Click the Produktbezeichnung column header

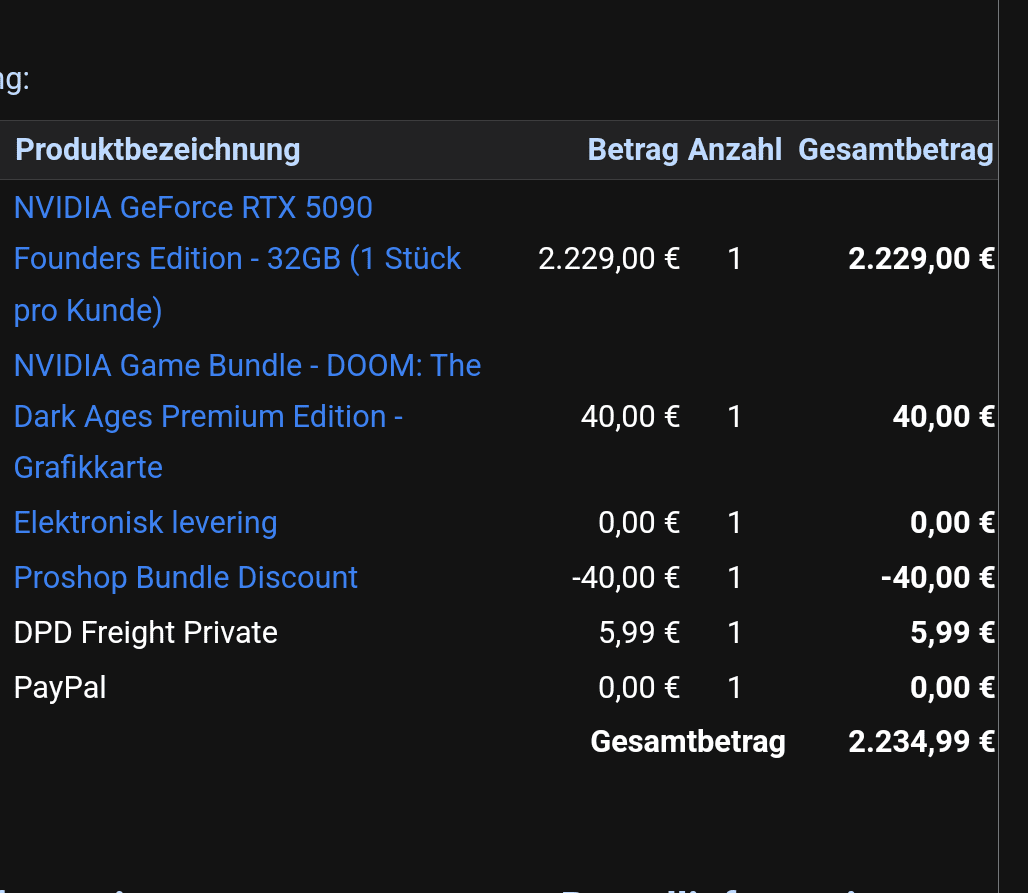pos(158,150)
